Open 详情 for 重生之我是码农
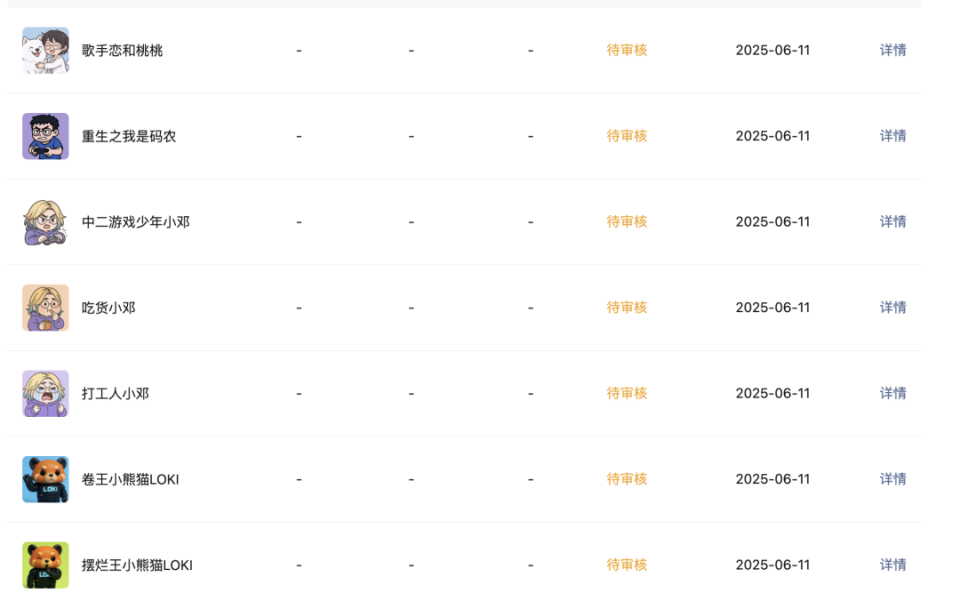This screenshot has height=601, width=960. (893, 136)
